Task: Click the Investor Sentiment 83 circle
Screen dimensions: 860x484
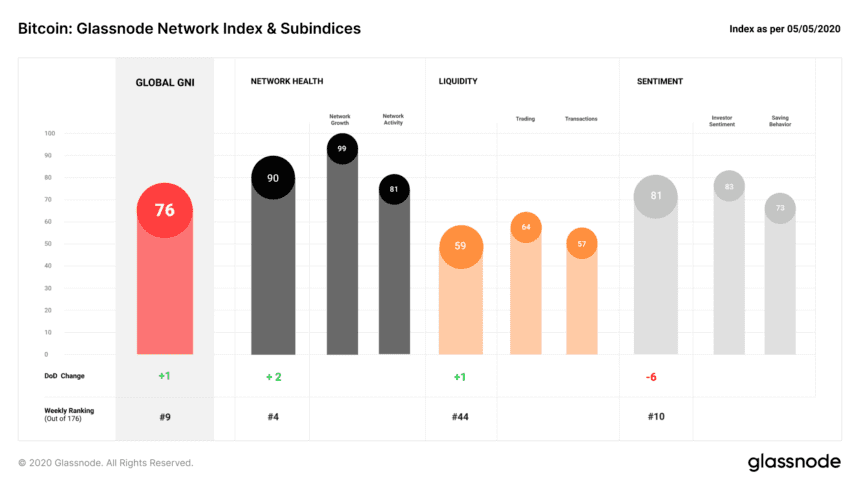Action: pos(729,186)
